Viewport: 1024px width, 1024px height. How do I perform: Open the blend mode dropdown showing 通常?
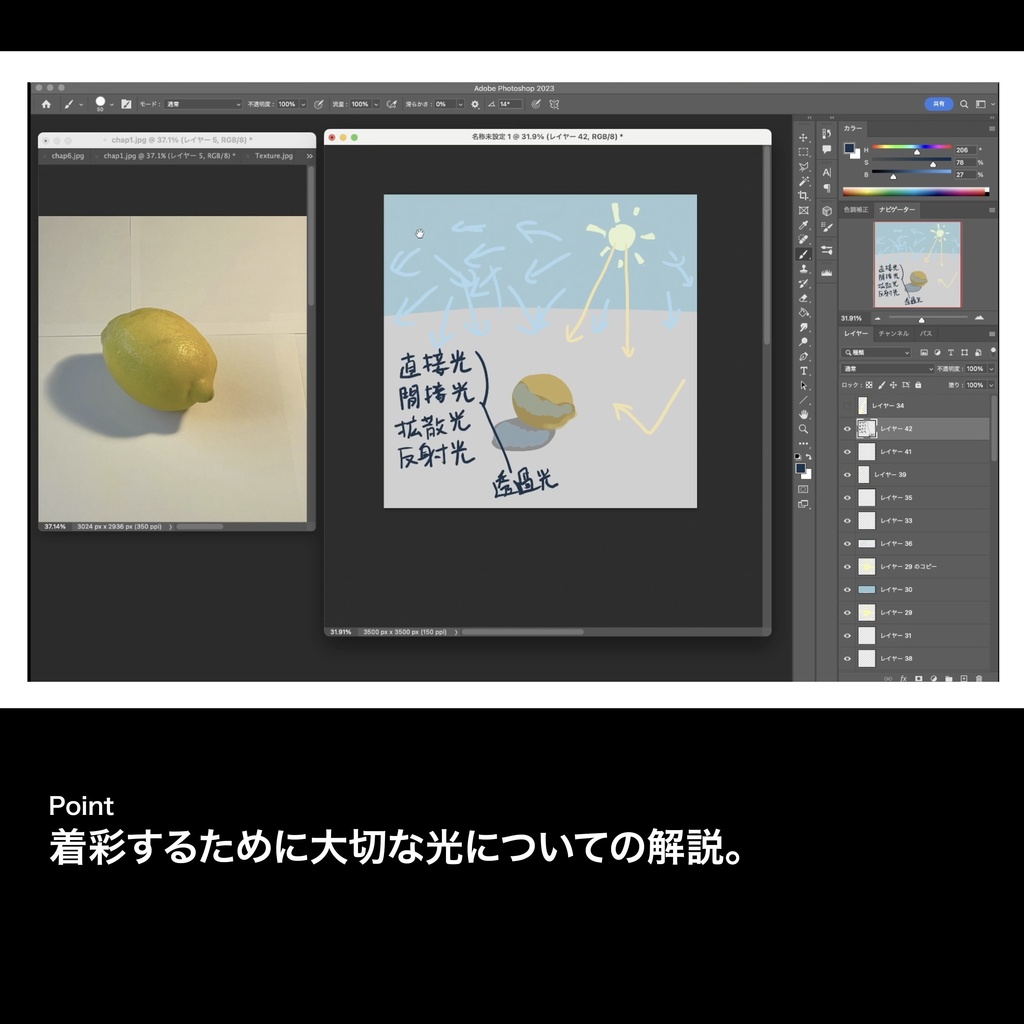pyautogui.click(x=887, y=369)
